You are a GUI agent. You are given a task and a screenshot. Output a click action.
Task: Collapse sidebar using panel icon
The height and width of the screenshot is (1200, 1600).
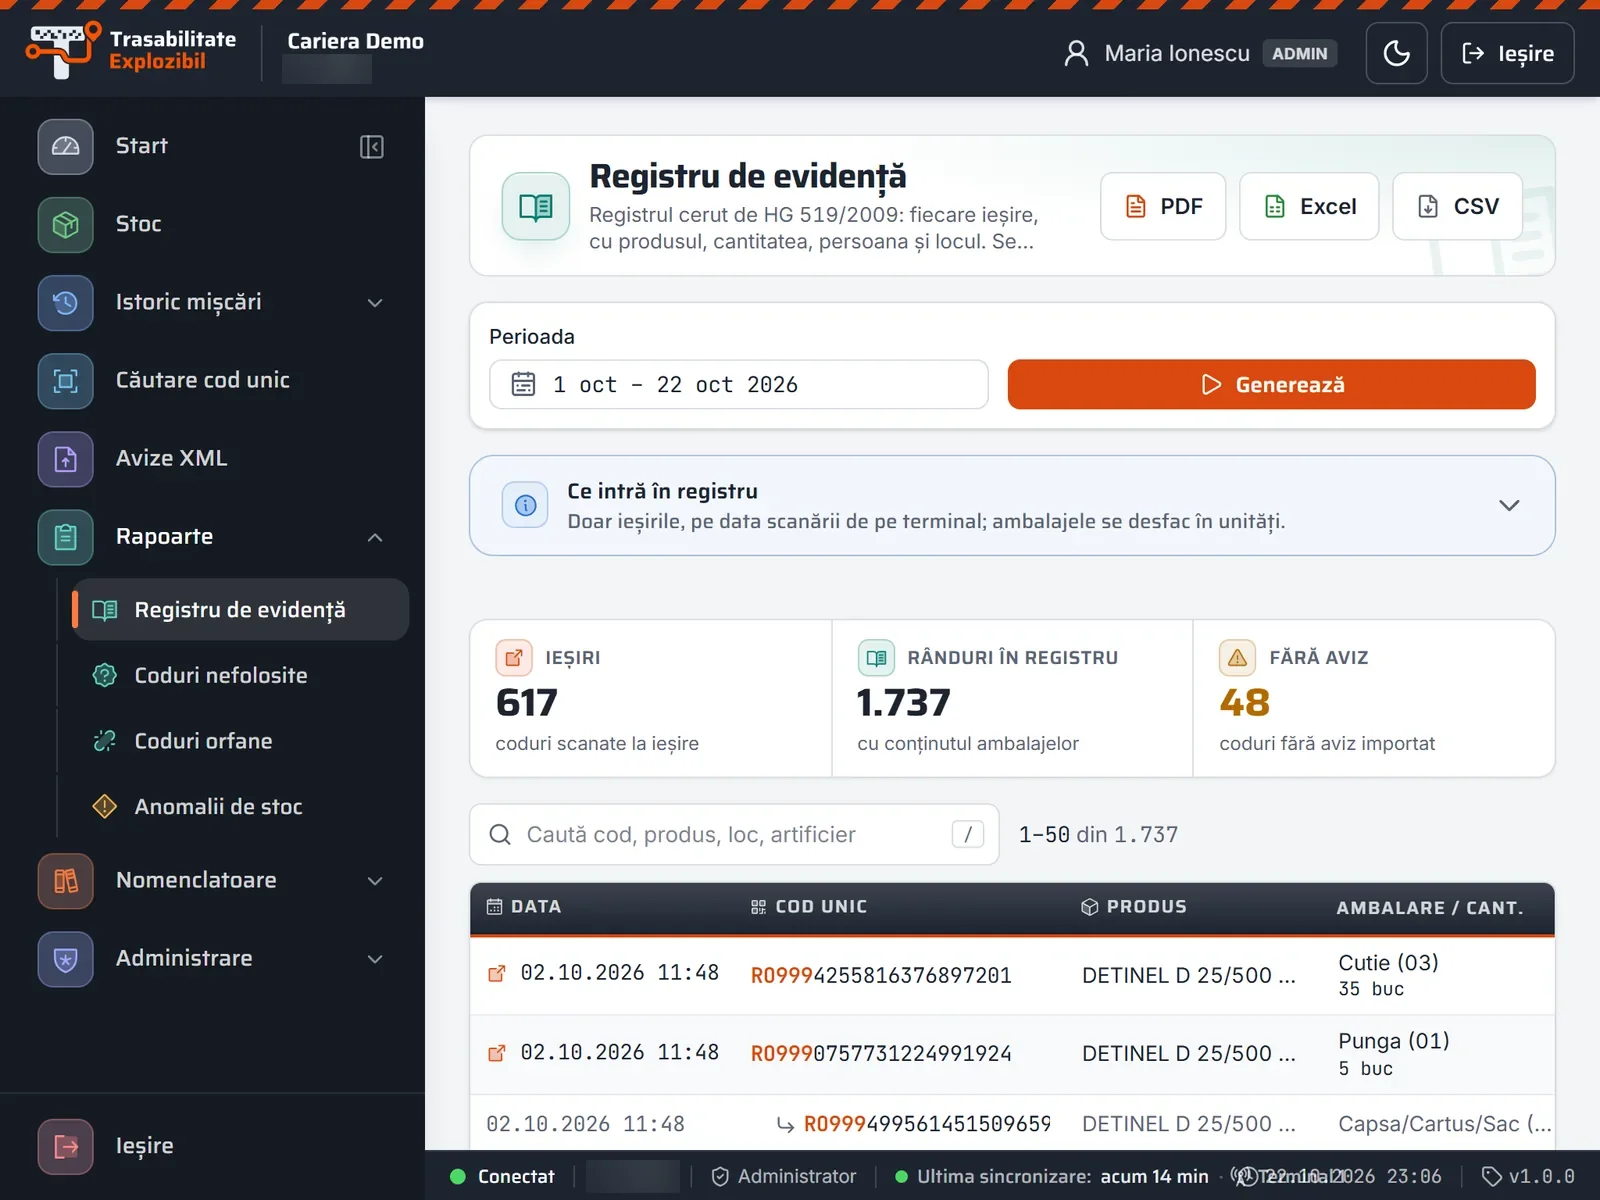(371, 147)
